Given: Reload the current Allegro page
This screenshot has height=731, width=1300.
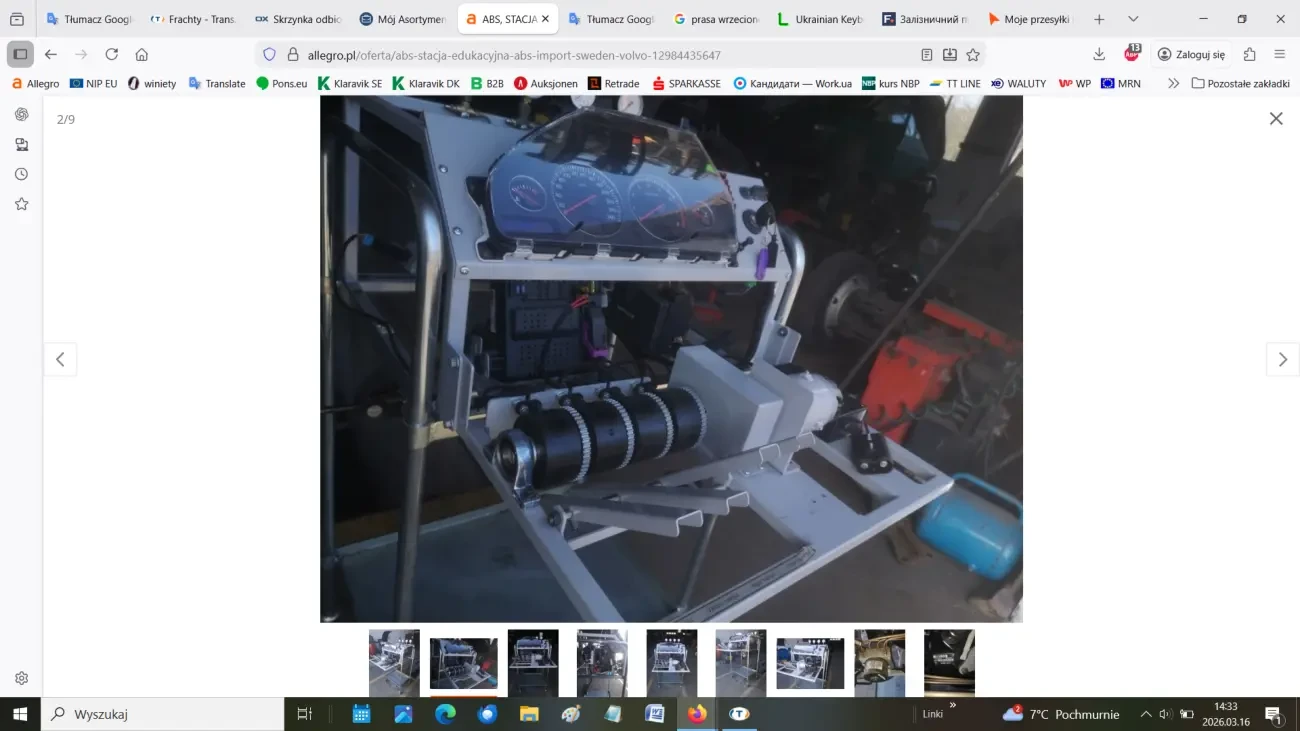Looking at the screenshot, I should tap(112, 55).
